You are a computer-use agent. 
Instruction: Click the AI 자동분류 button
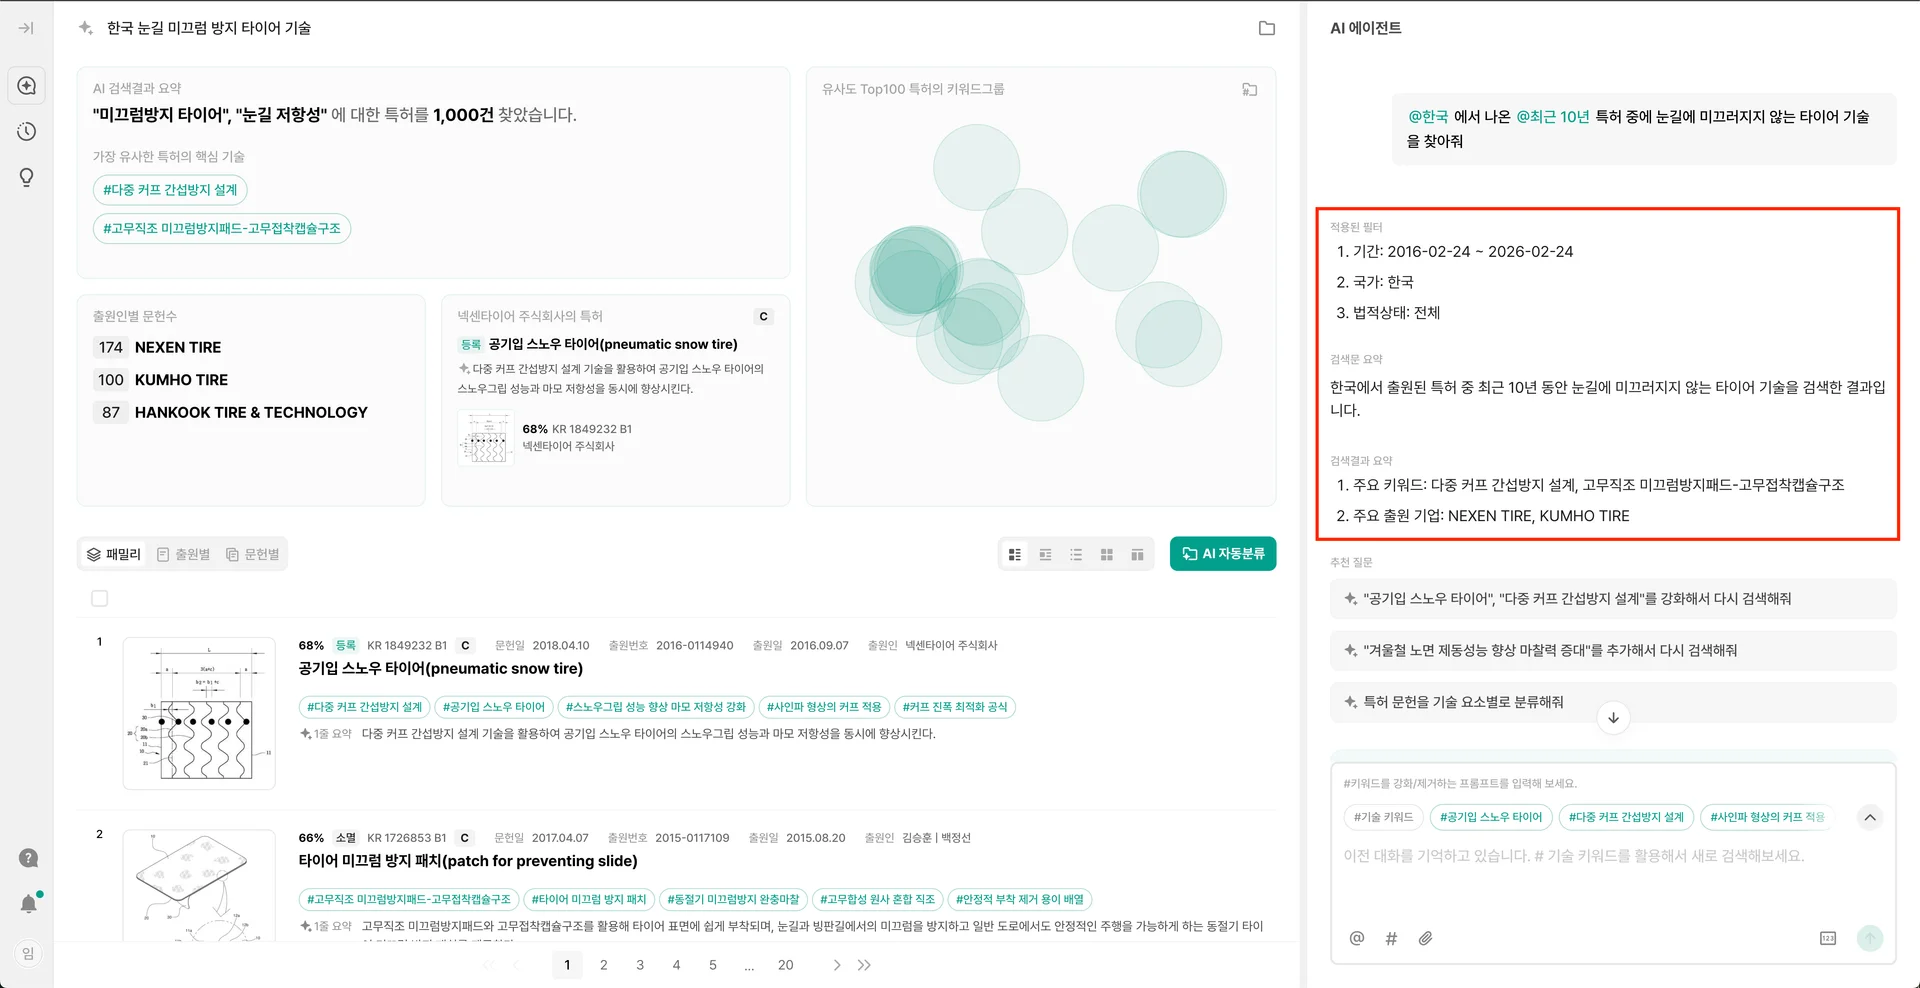click(1222, 554)
